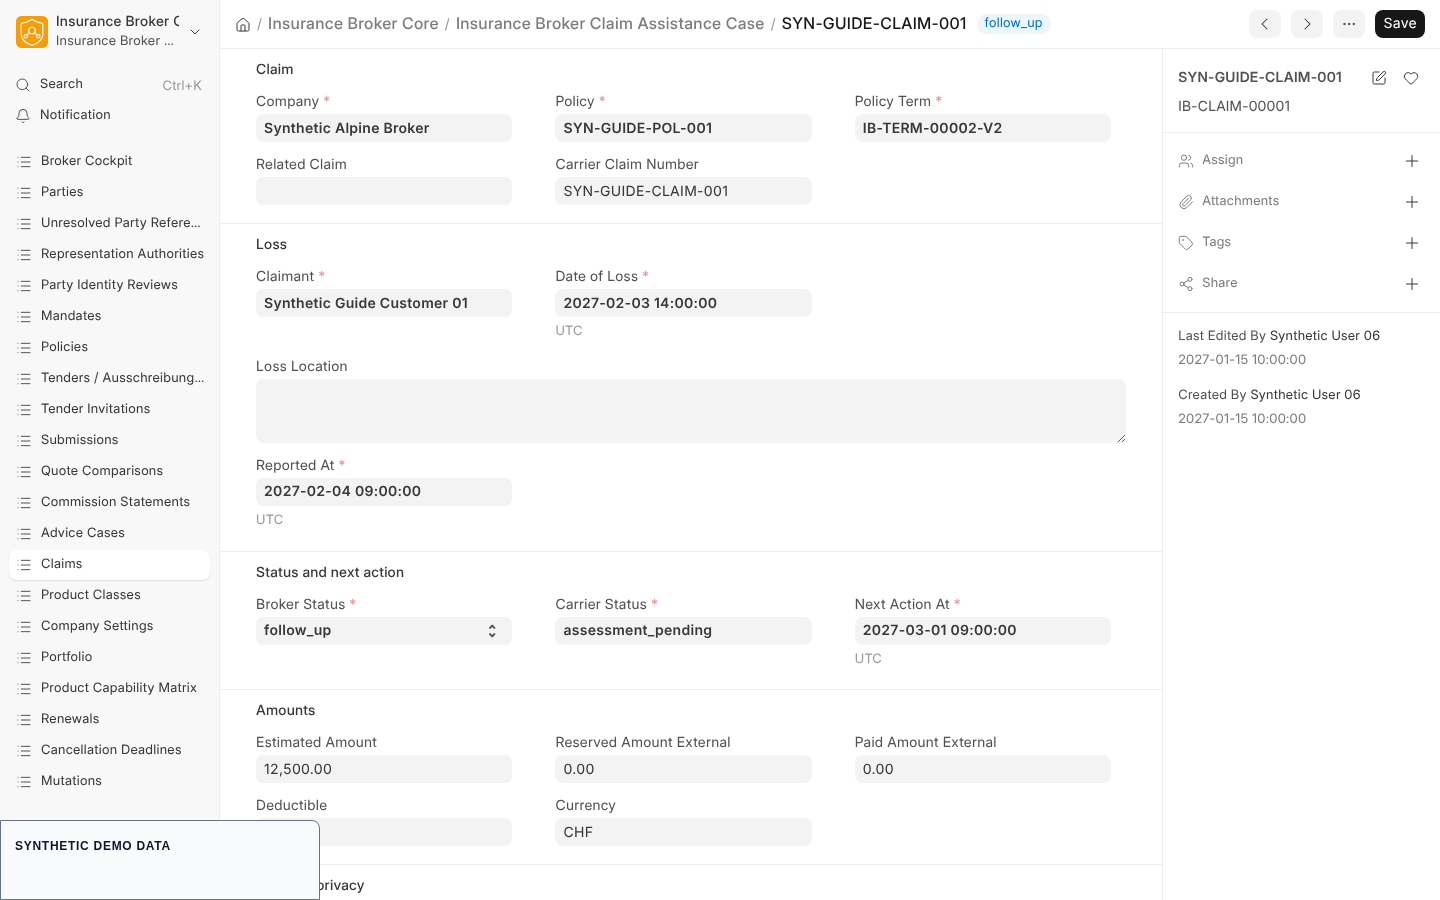Click the Currency field showing CHF

click(683, 832)
